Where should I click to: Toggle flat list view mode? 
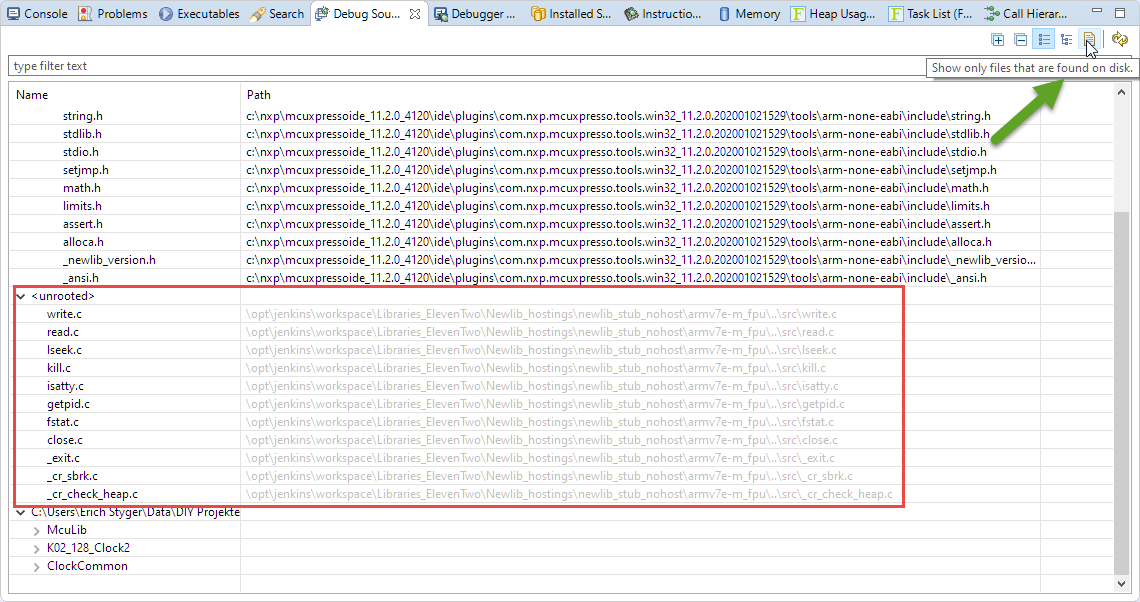coord(1044,40)
